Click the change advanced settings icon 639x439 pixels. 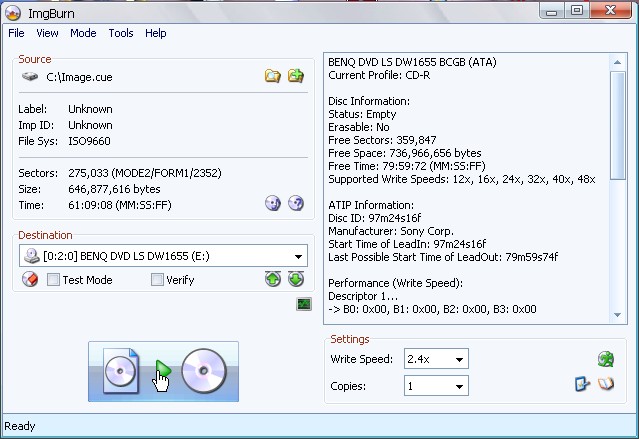(582, 384)
